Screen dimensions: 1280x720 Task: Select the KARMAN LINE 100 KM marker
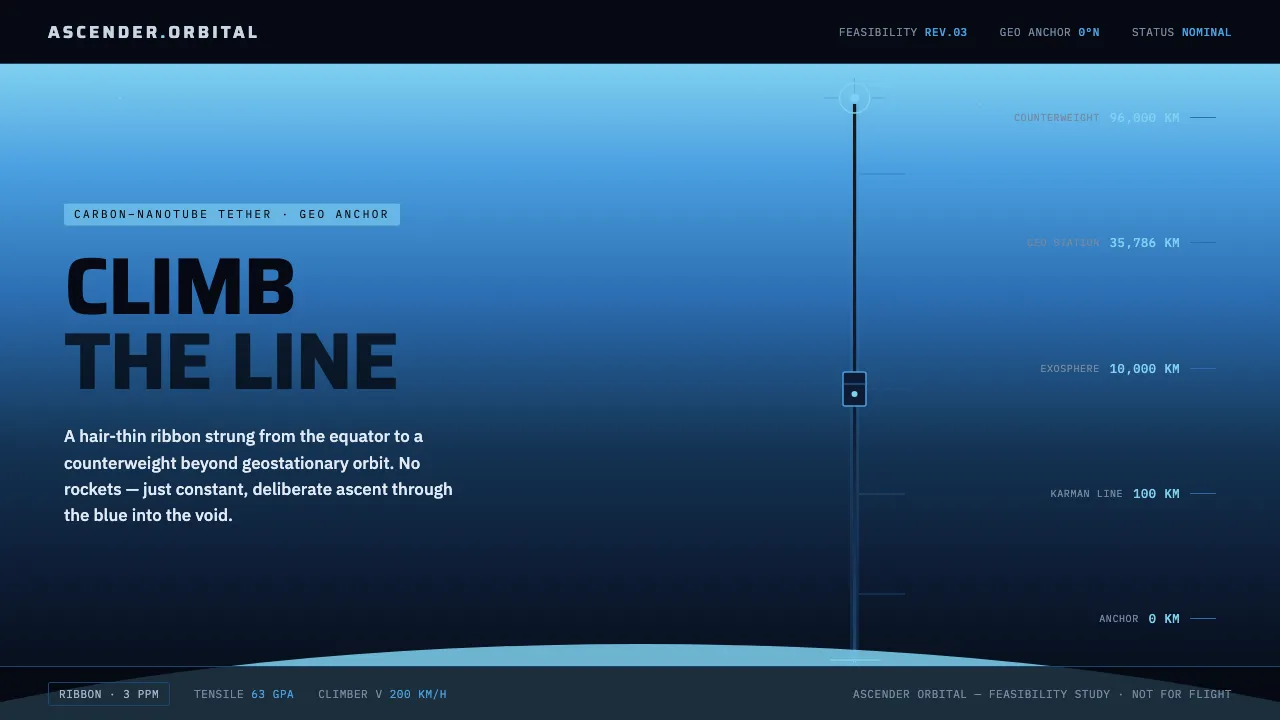tap(1132, 494)
